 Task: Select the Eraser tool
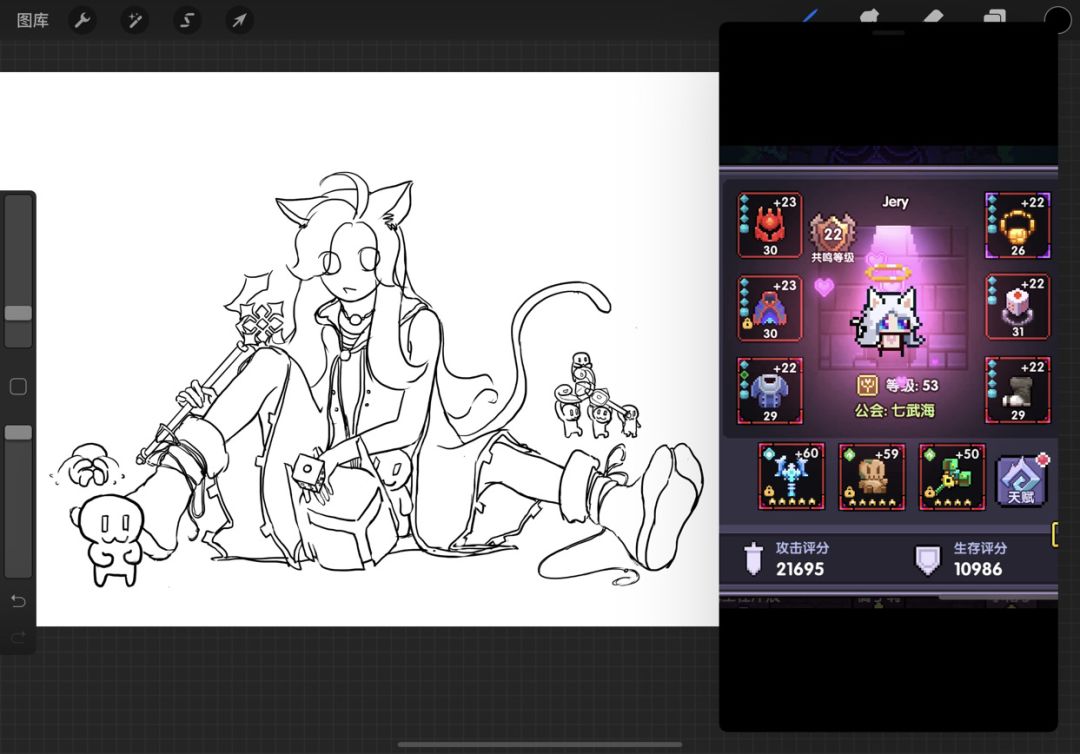931,17
